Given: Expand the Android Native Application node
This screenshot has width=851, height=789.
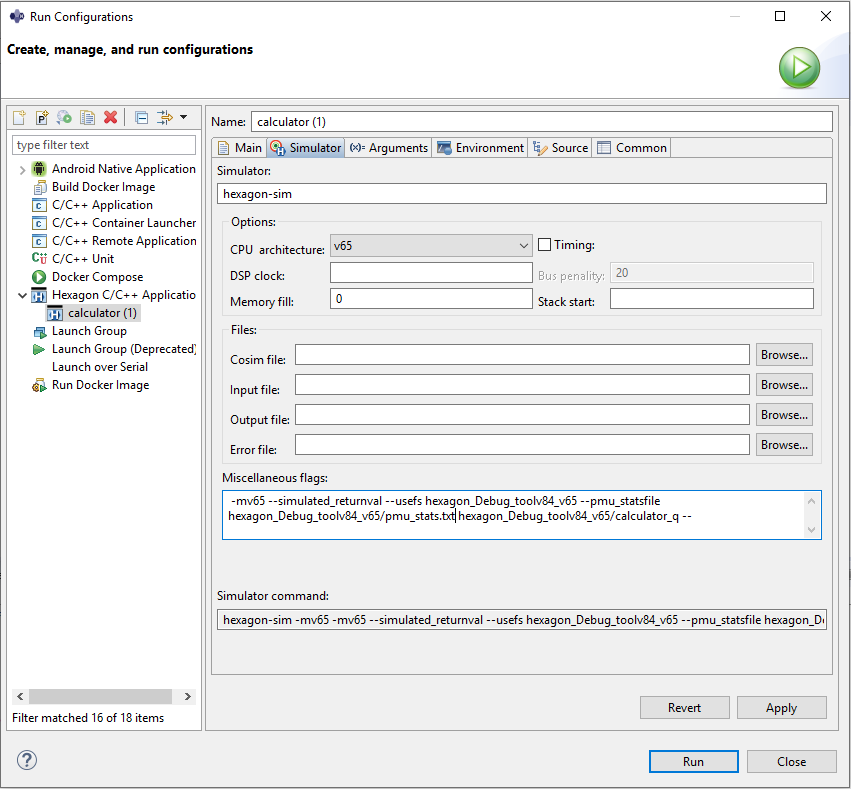Looking at the screenshot, I should coord(22,170).
